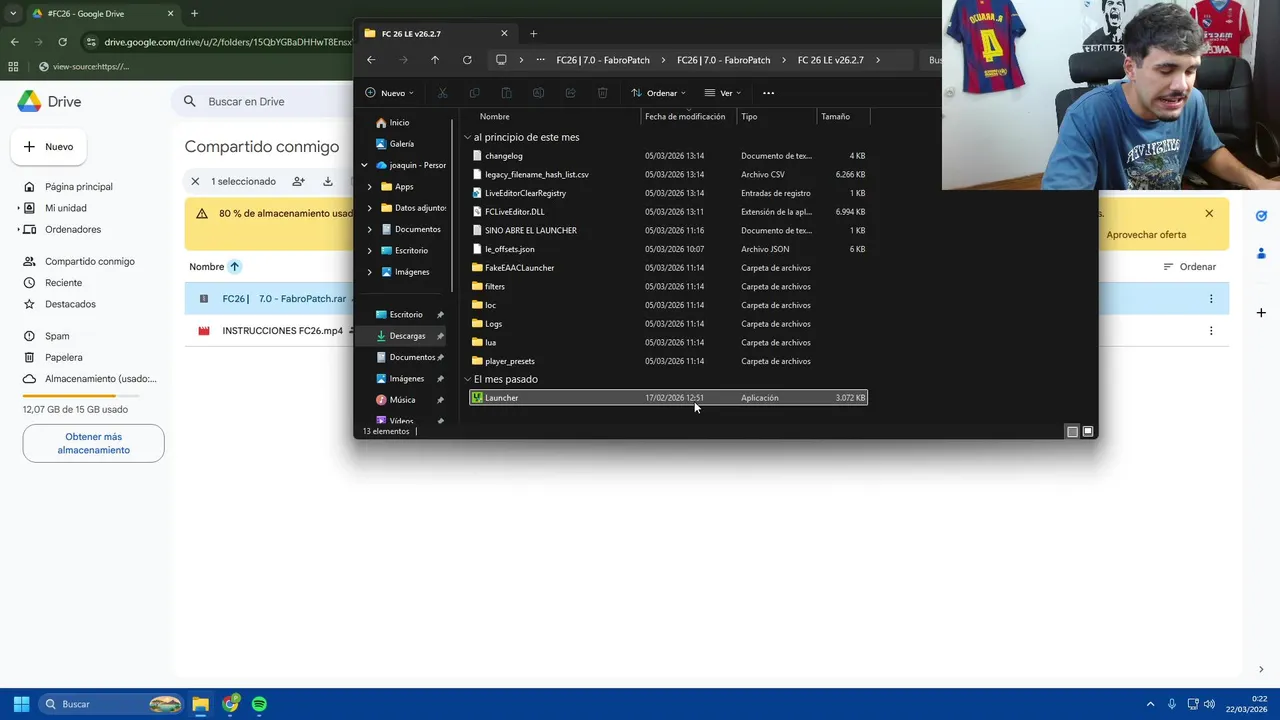Sort by Tipo column header
The image size is (1280, 720).
click(x=776, y=117)
